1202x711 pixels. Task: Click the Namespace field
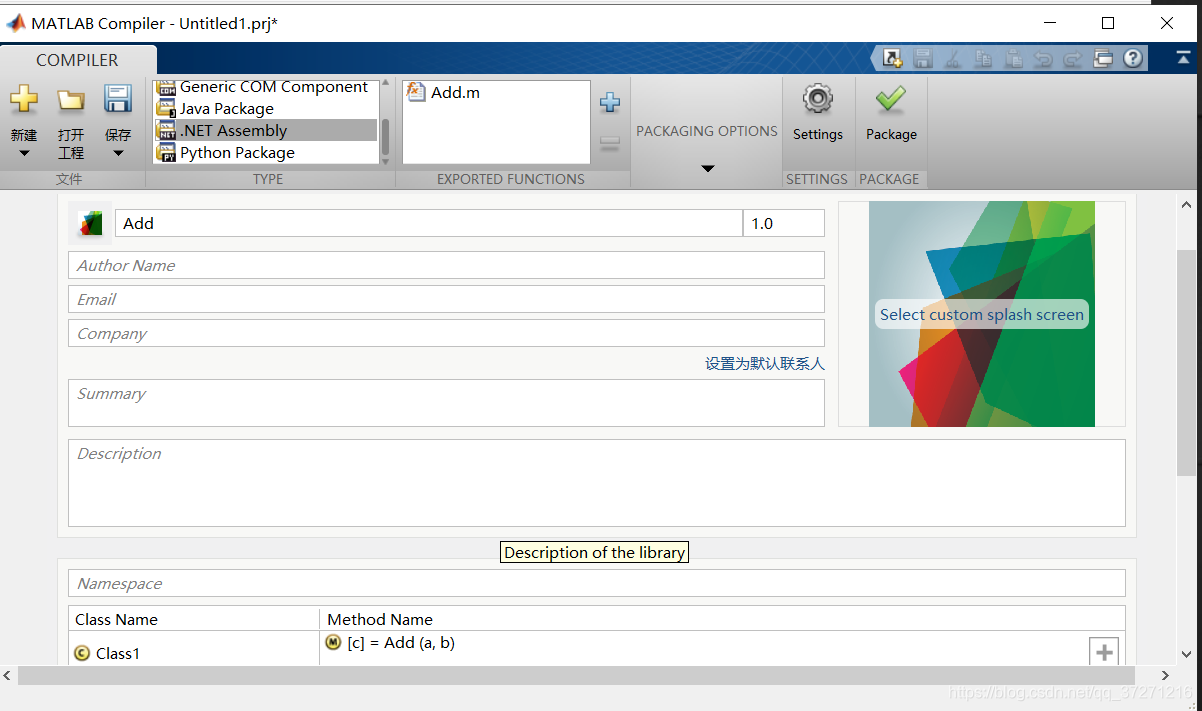pyautogui.click(x=596, y=583)
